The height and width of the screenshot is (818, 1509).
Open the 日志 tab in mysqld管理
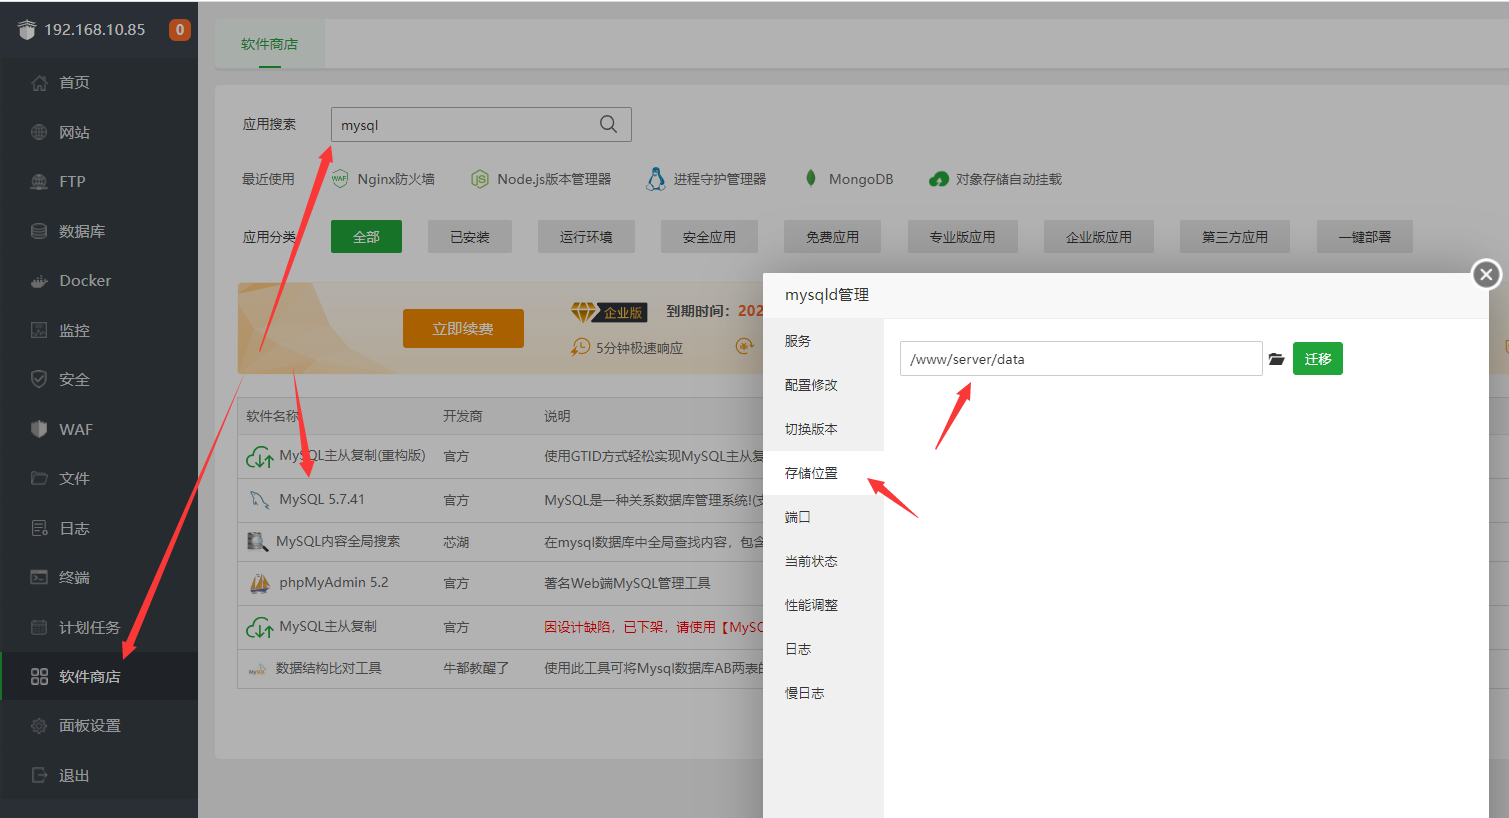(823, 649)
